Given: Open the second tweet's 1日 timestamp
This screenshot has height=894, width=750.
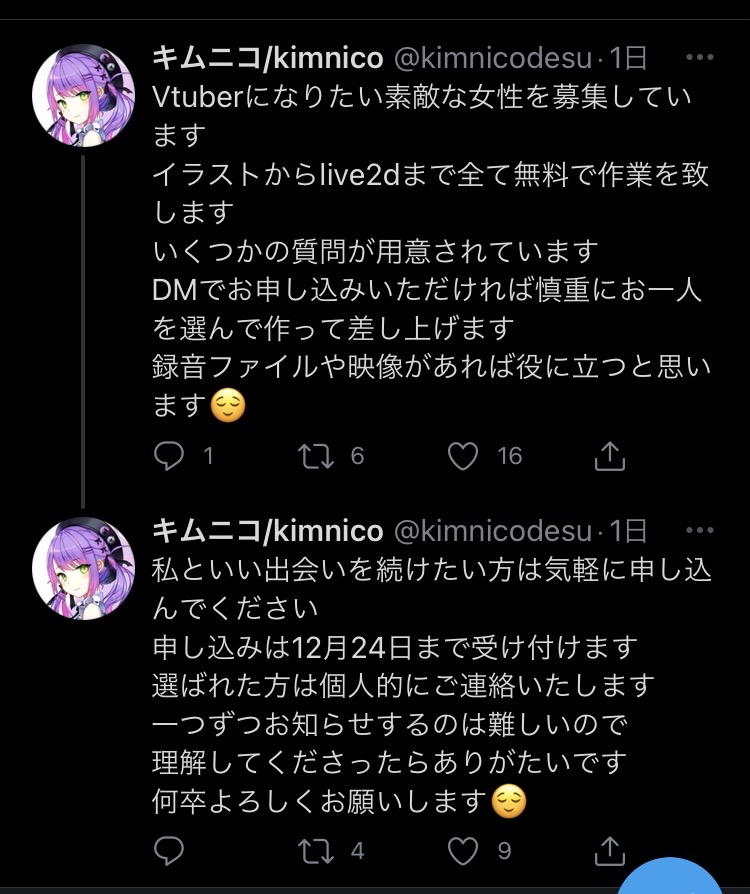Looking at the screenshot, I should coord(630,530).
